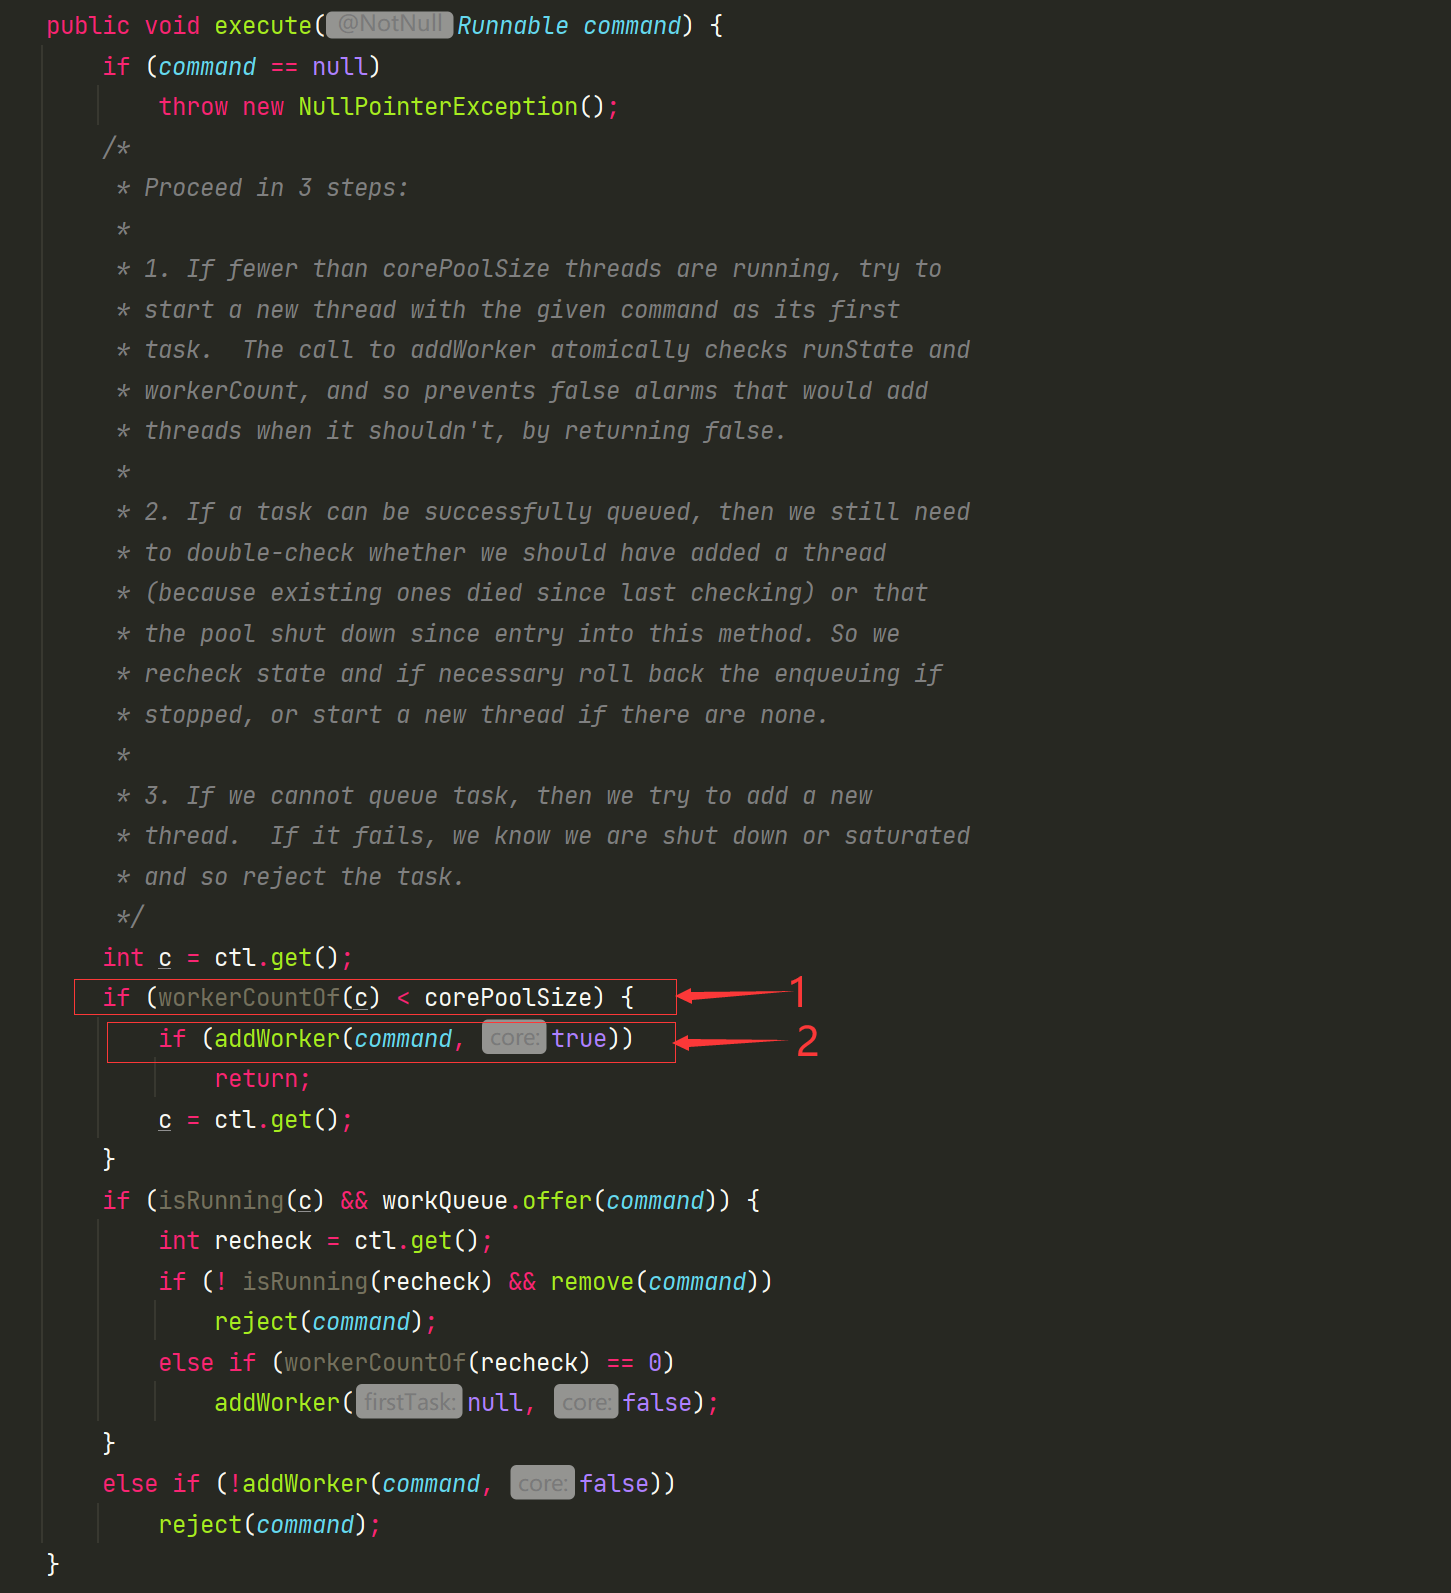Click "false" in the "else if (!addWorker" line
The image size is (1451, 1593).
coord(614,1484)
